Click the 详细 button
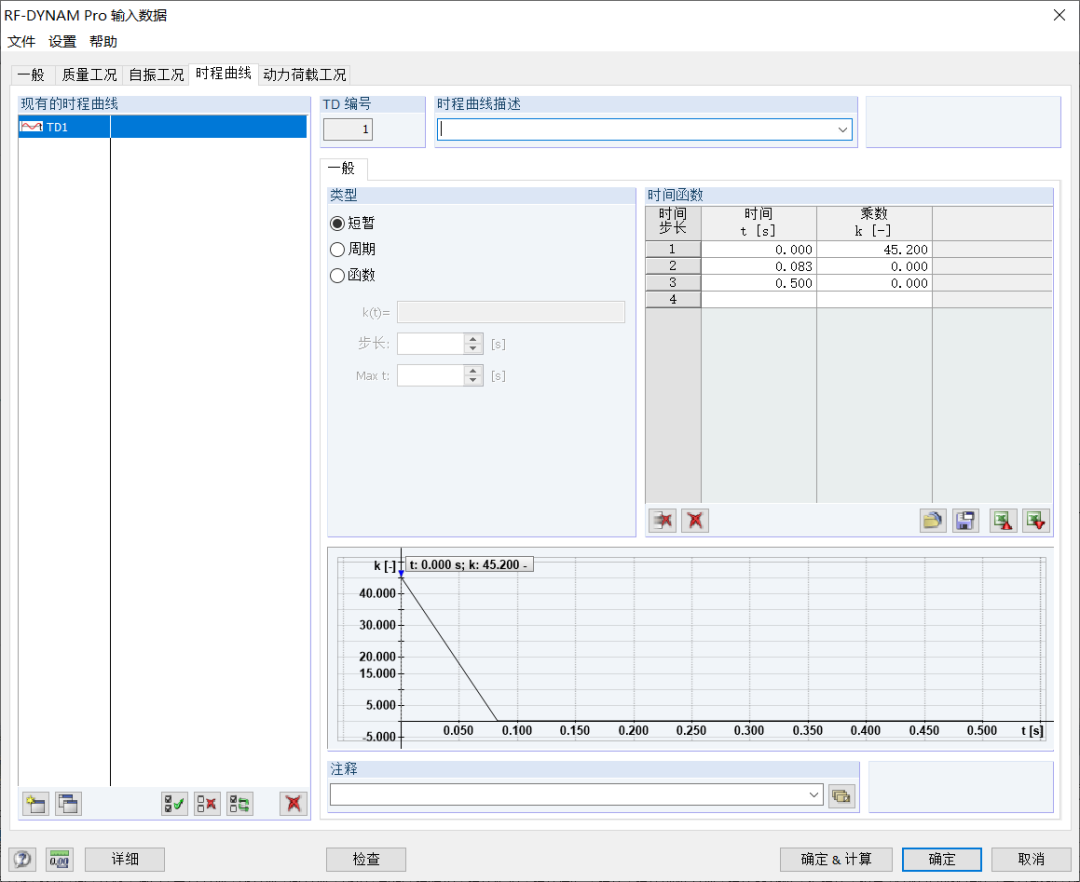 click(x=125, y=859)
